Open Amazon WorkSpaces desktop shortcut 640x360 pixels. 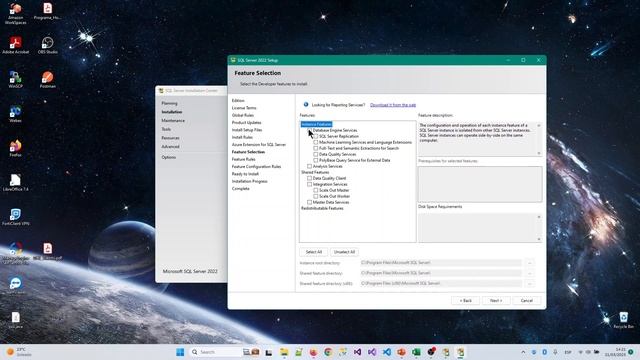point(16,13)
